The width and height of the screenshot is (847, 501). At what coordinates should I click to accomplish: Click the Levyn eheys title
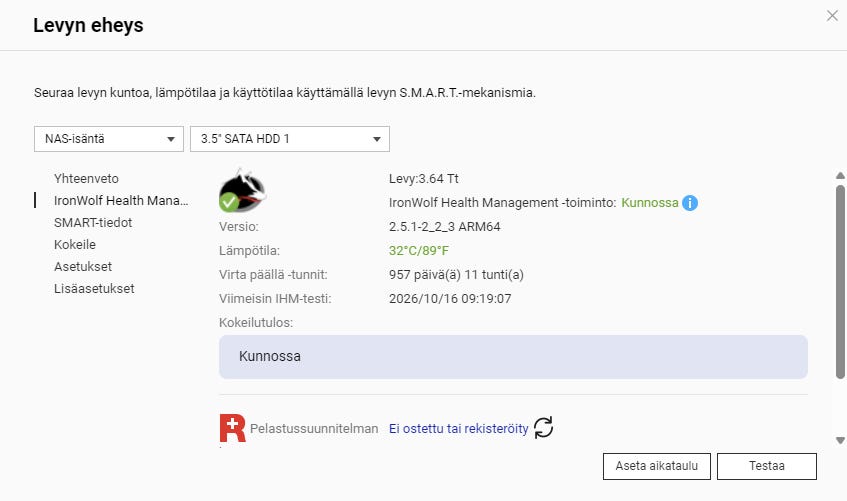(89, 25)
